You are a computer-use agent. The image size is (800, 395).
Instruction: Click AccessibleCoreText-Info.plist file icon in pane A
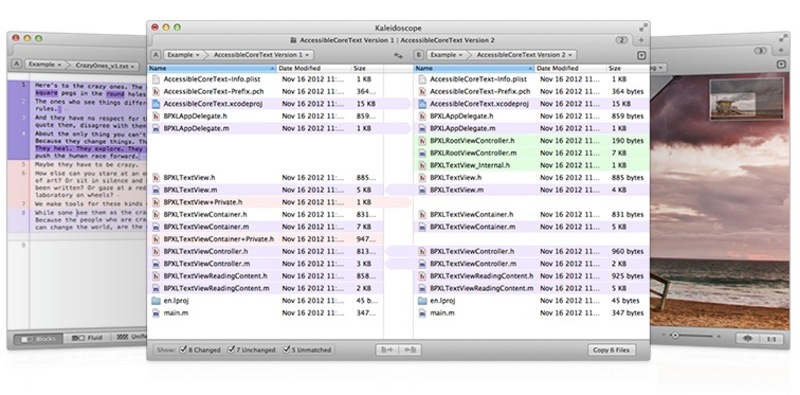tap(156, 79)
